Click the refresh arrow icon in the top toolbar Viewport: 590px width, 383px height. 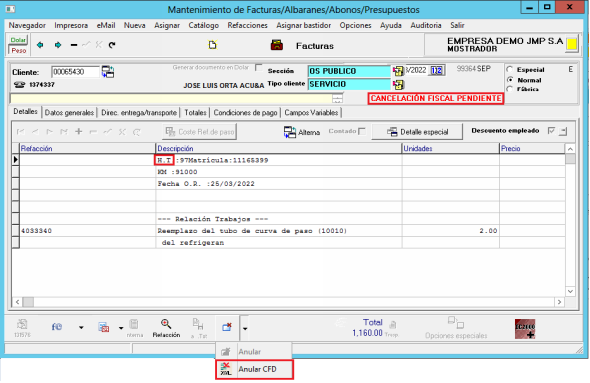click(112, 45)
